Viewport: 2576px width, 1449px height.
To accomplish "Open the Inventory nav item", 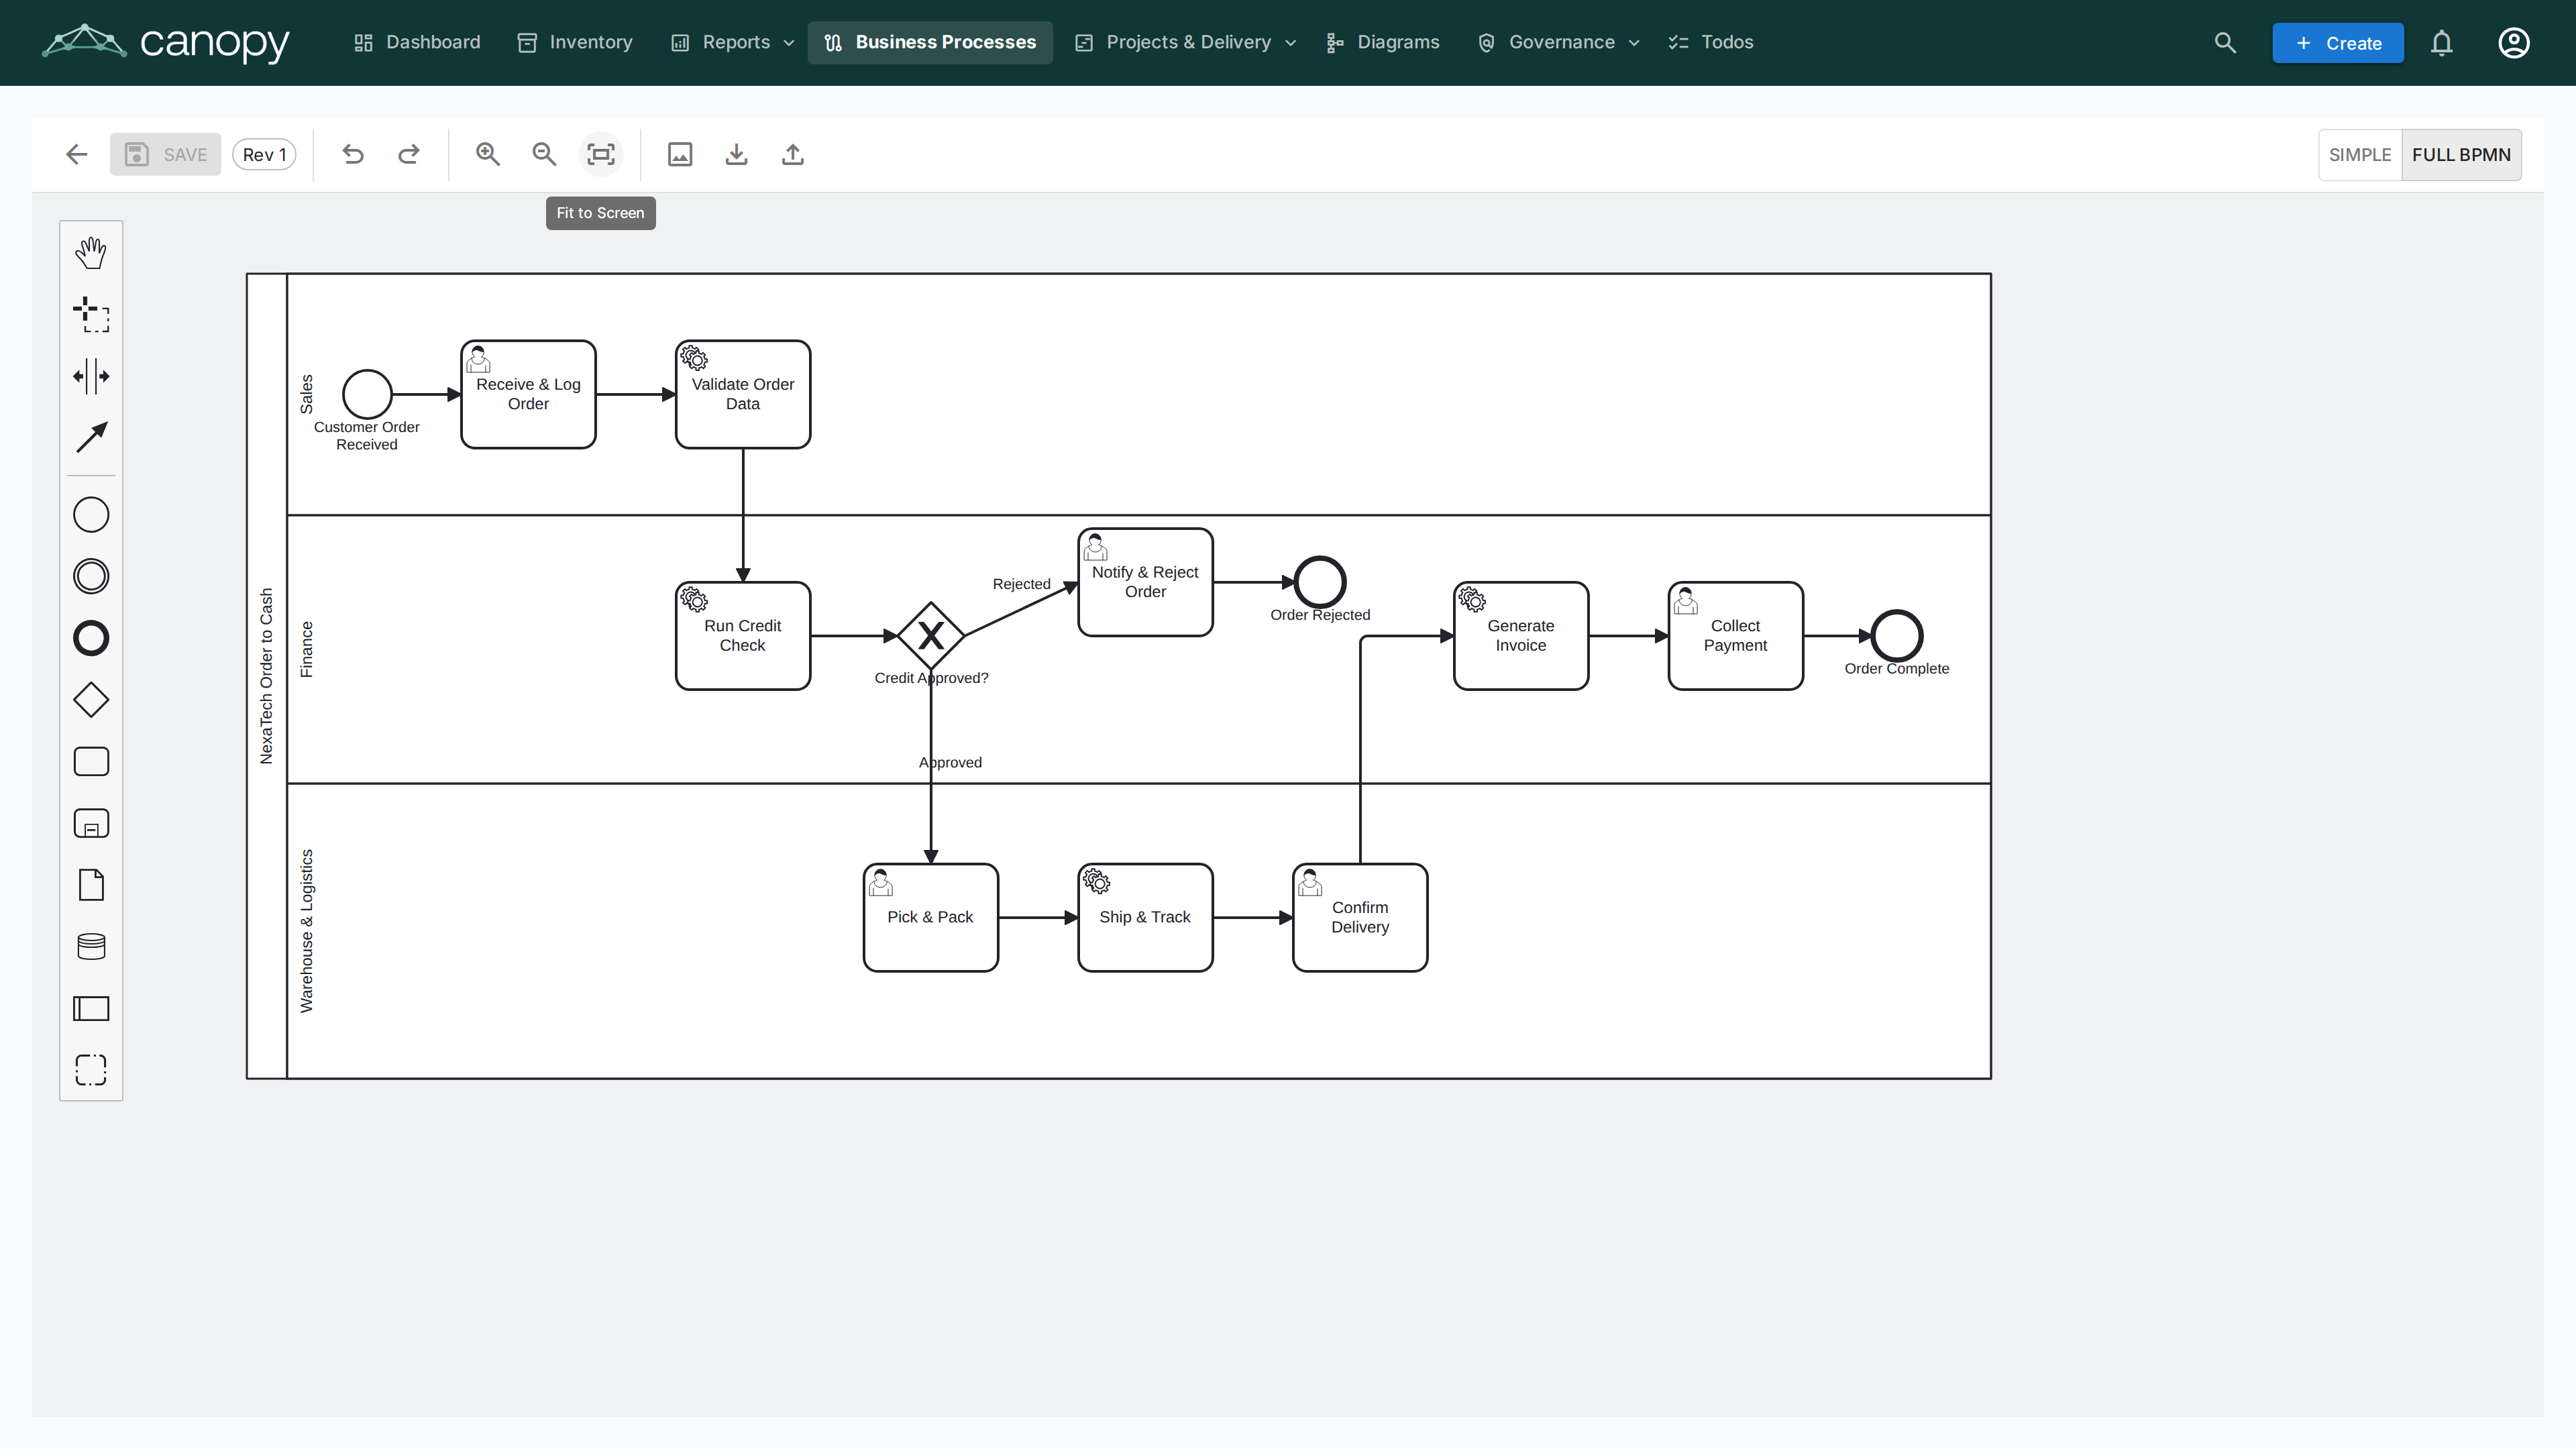I will click(x=575, y=43).
